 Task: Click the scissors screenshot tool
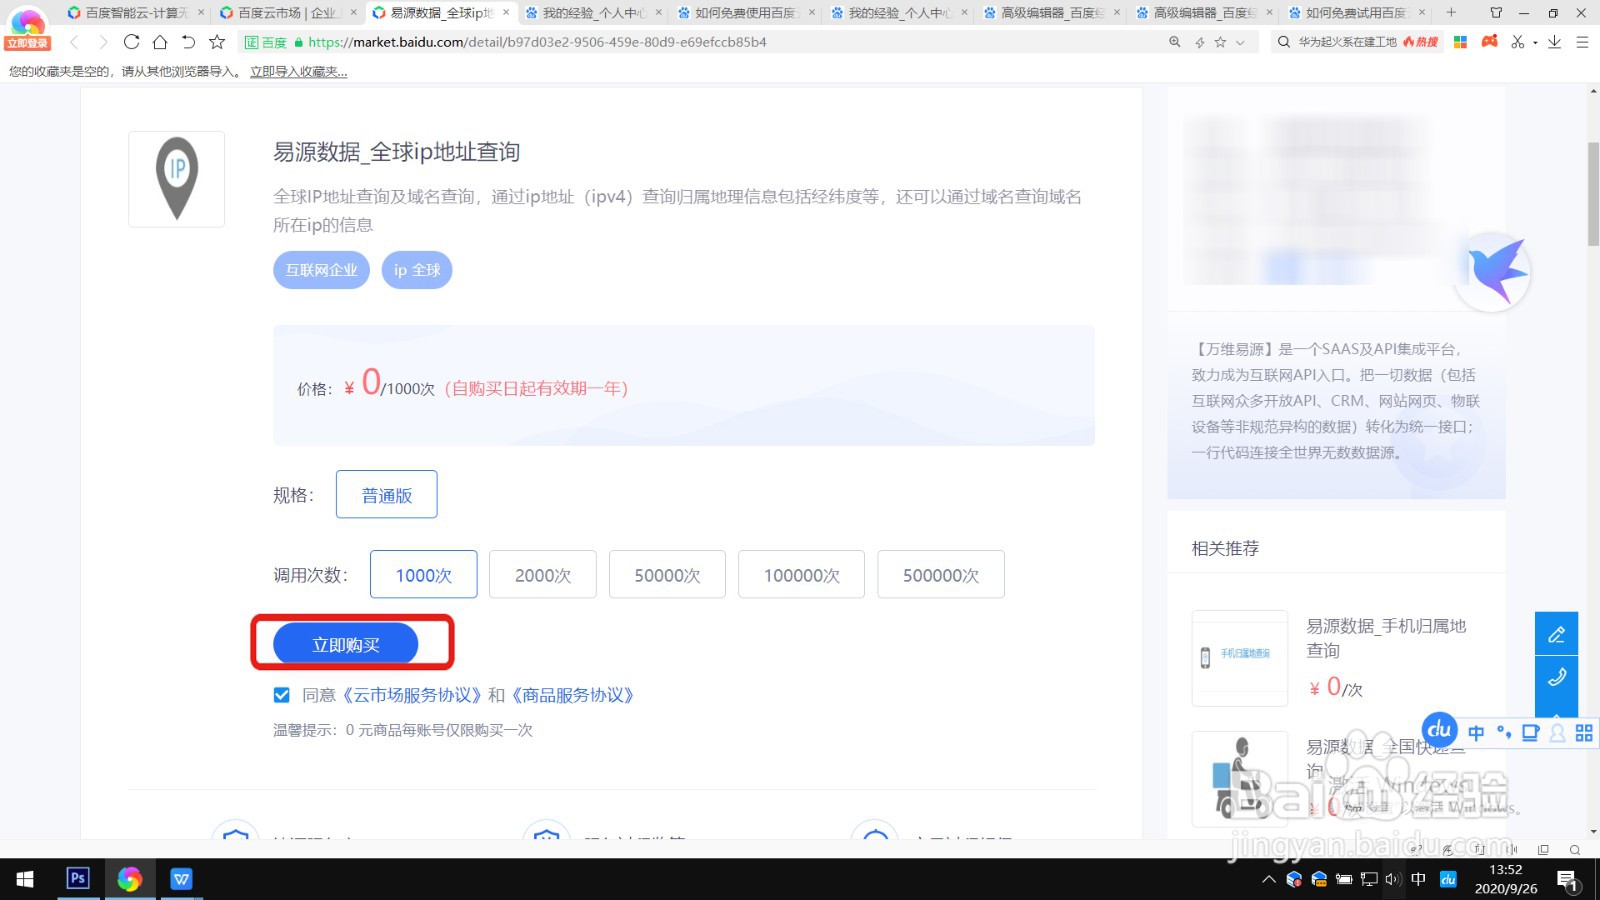pyautogui.click(x=1518, y=42)
